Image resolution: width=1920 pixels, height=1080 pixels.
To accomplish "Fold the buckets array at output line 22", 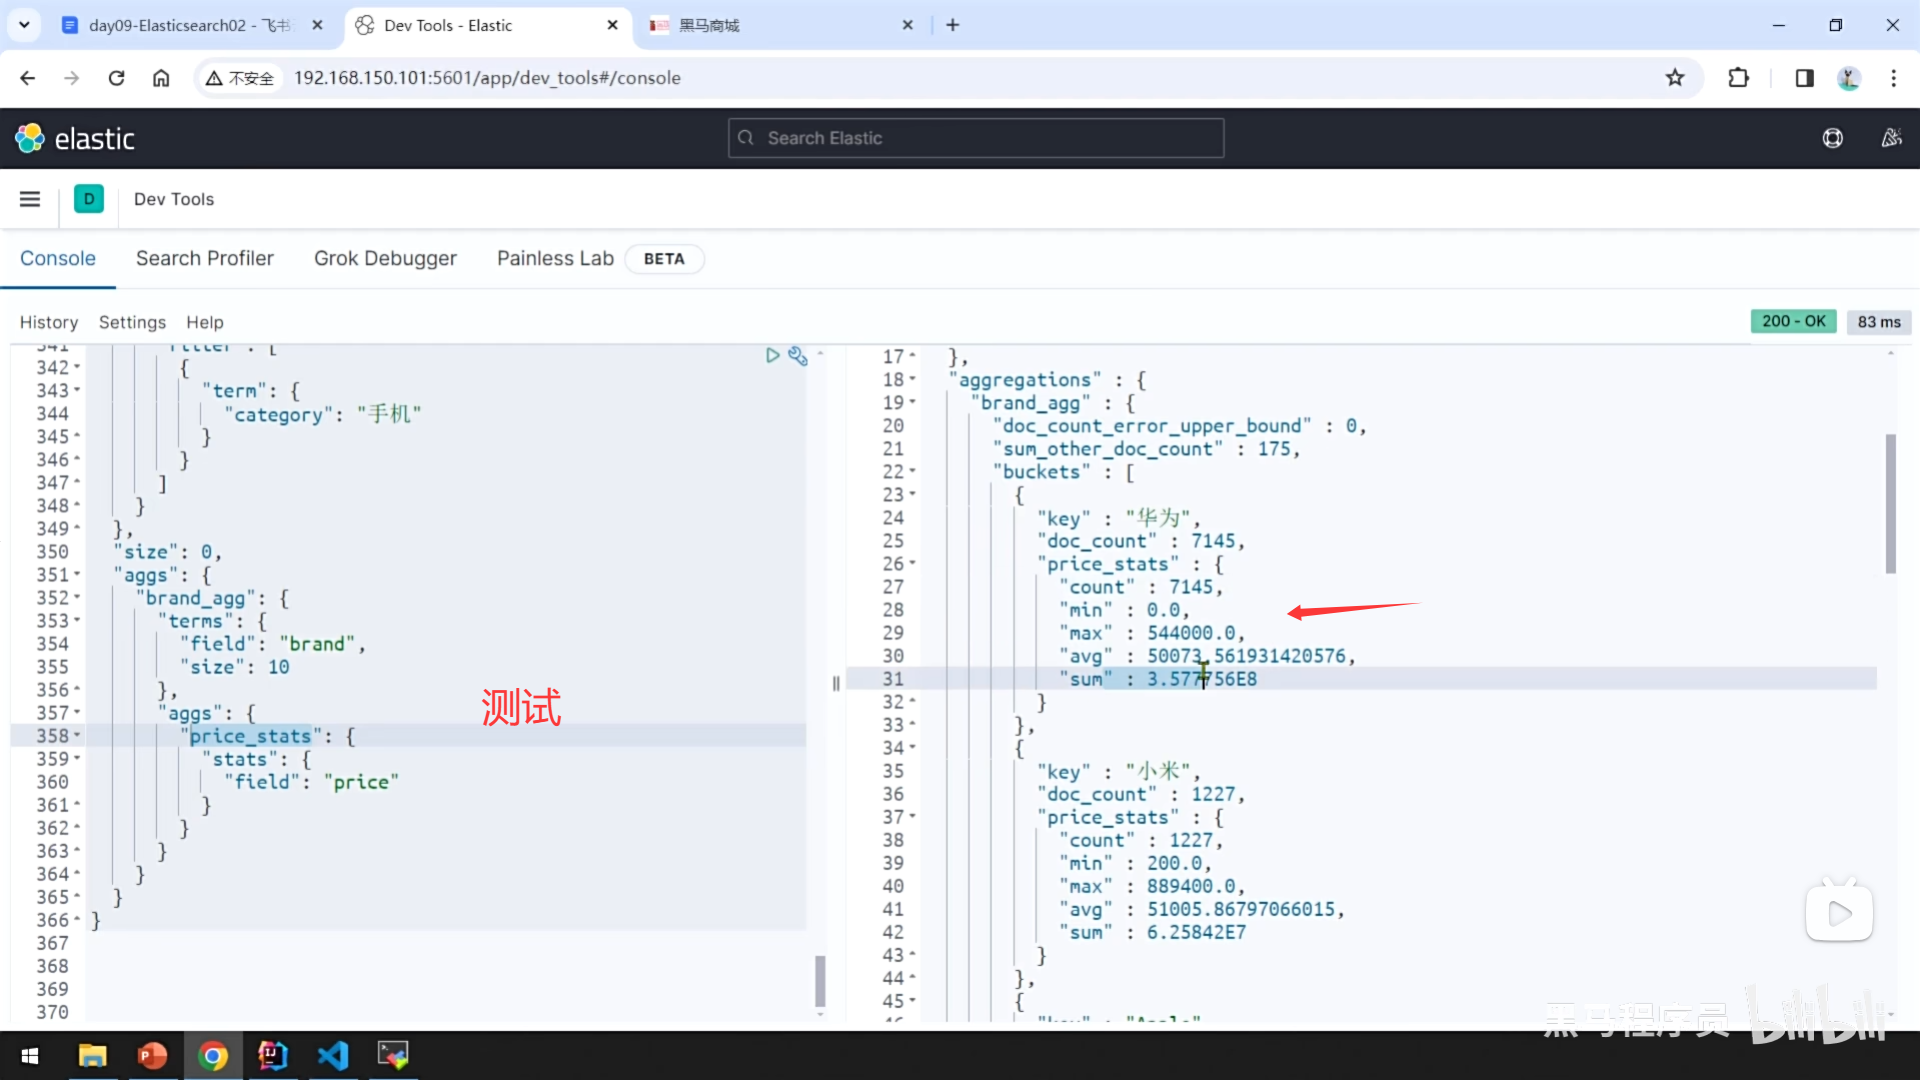I will 913,471.
